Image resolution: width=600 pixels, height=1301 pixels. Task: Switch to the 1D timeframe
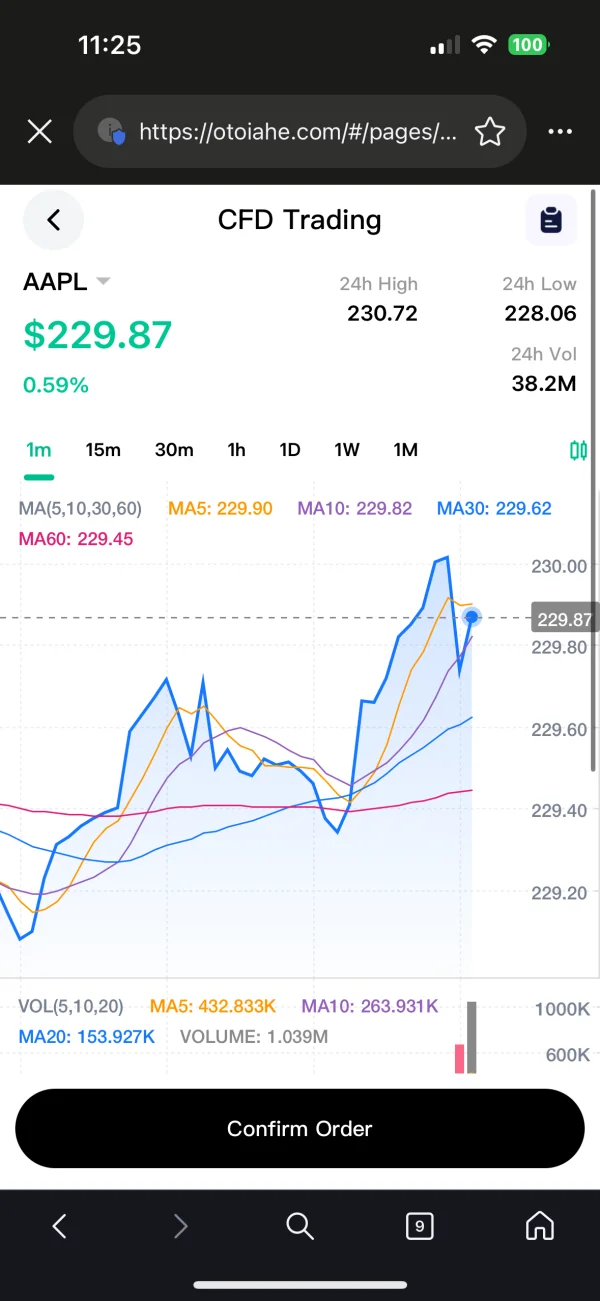pyautogui.click(x=290, y=450)
